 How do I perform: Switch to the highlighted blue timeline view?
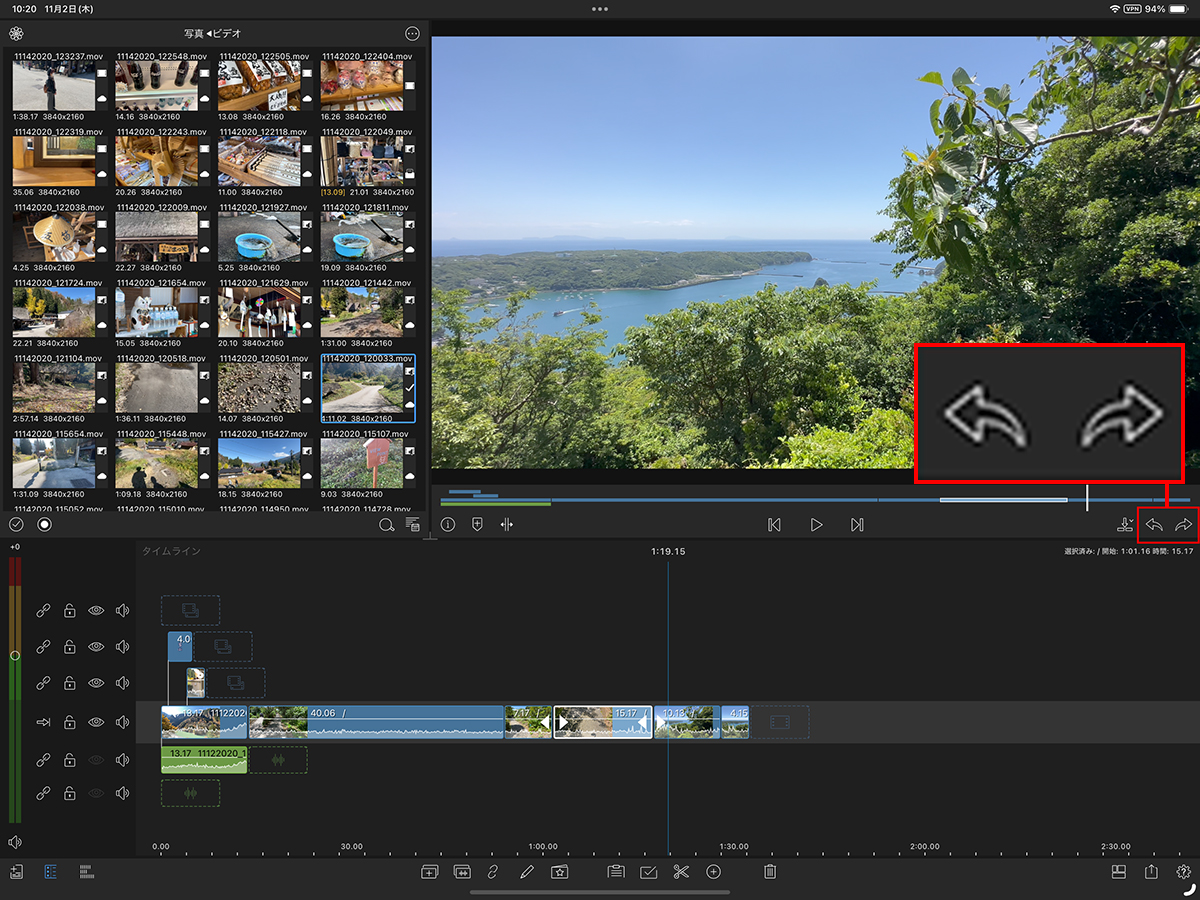tap(50, 872)
